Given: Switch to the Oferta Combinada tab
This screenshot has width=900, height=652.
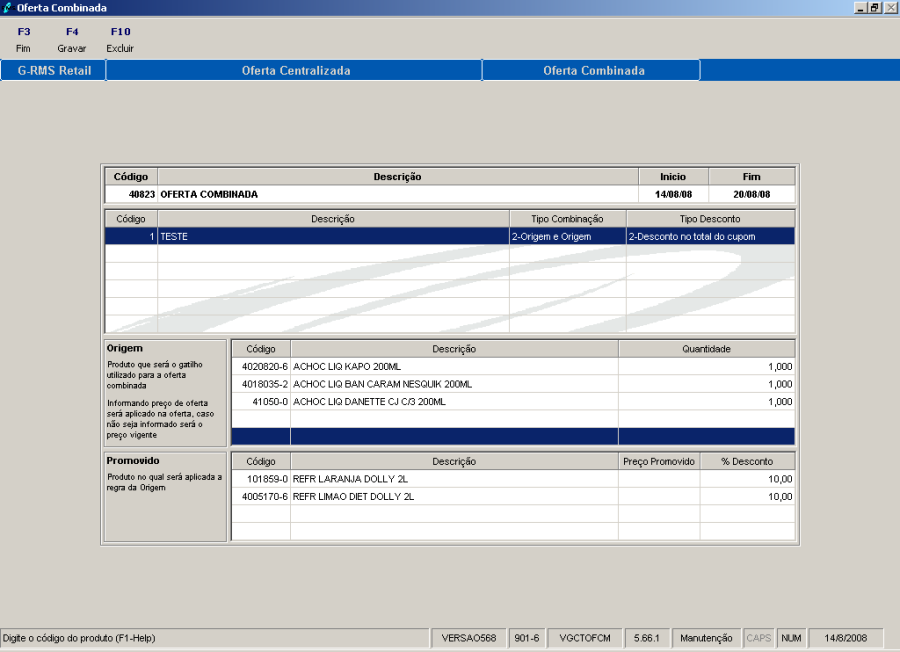Looking at the screenshot, I should (x=592, y=71).
